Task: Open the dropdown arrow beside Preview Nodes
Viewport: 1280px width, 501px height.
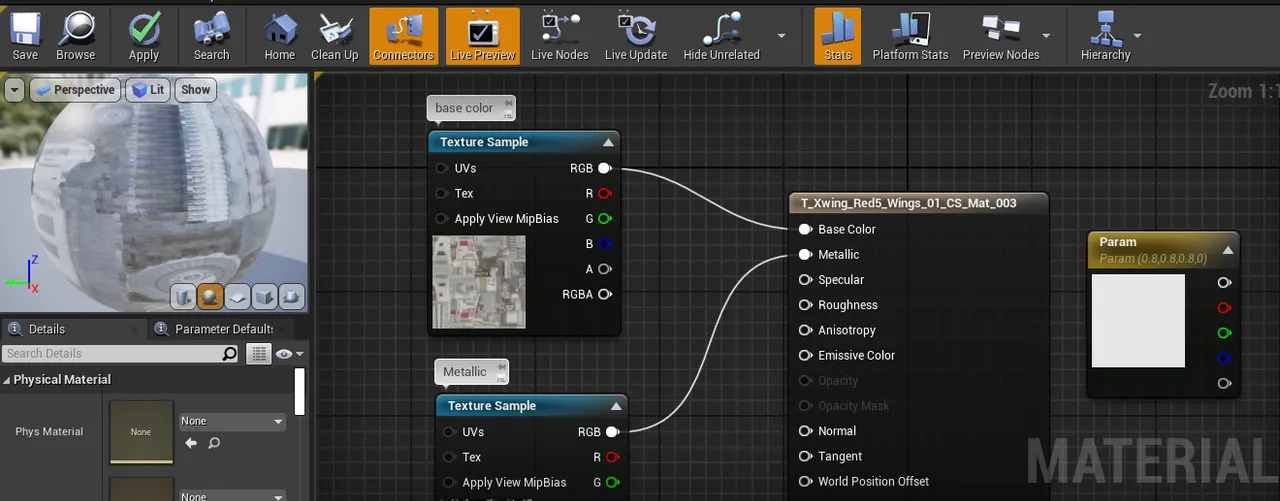Action: click(x=1048, y=36)
